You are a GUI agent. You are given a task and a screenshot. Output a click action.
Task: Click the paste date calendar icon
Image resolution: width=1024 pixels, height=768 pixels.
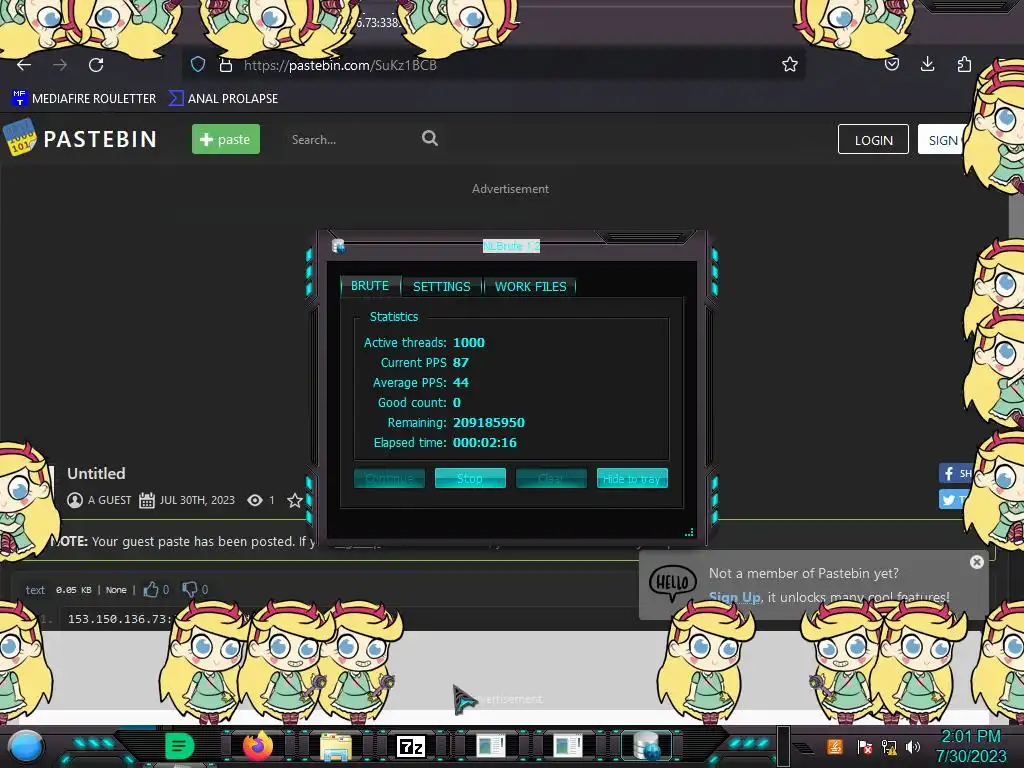(147, 500)
